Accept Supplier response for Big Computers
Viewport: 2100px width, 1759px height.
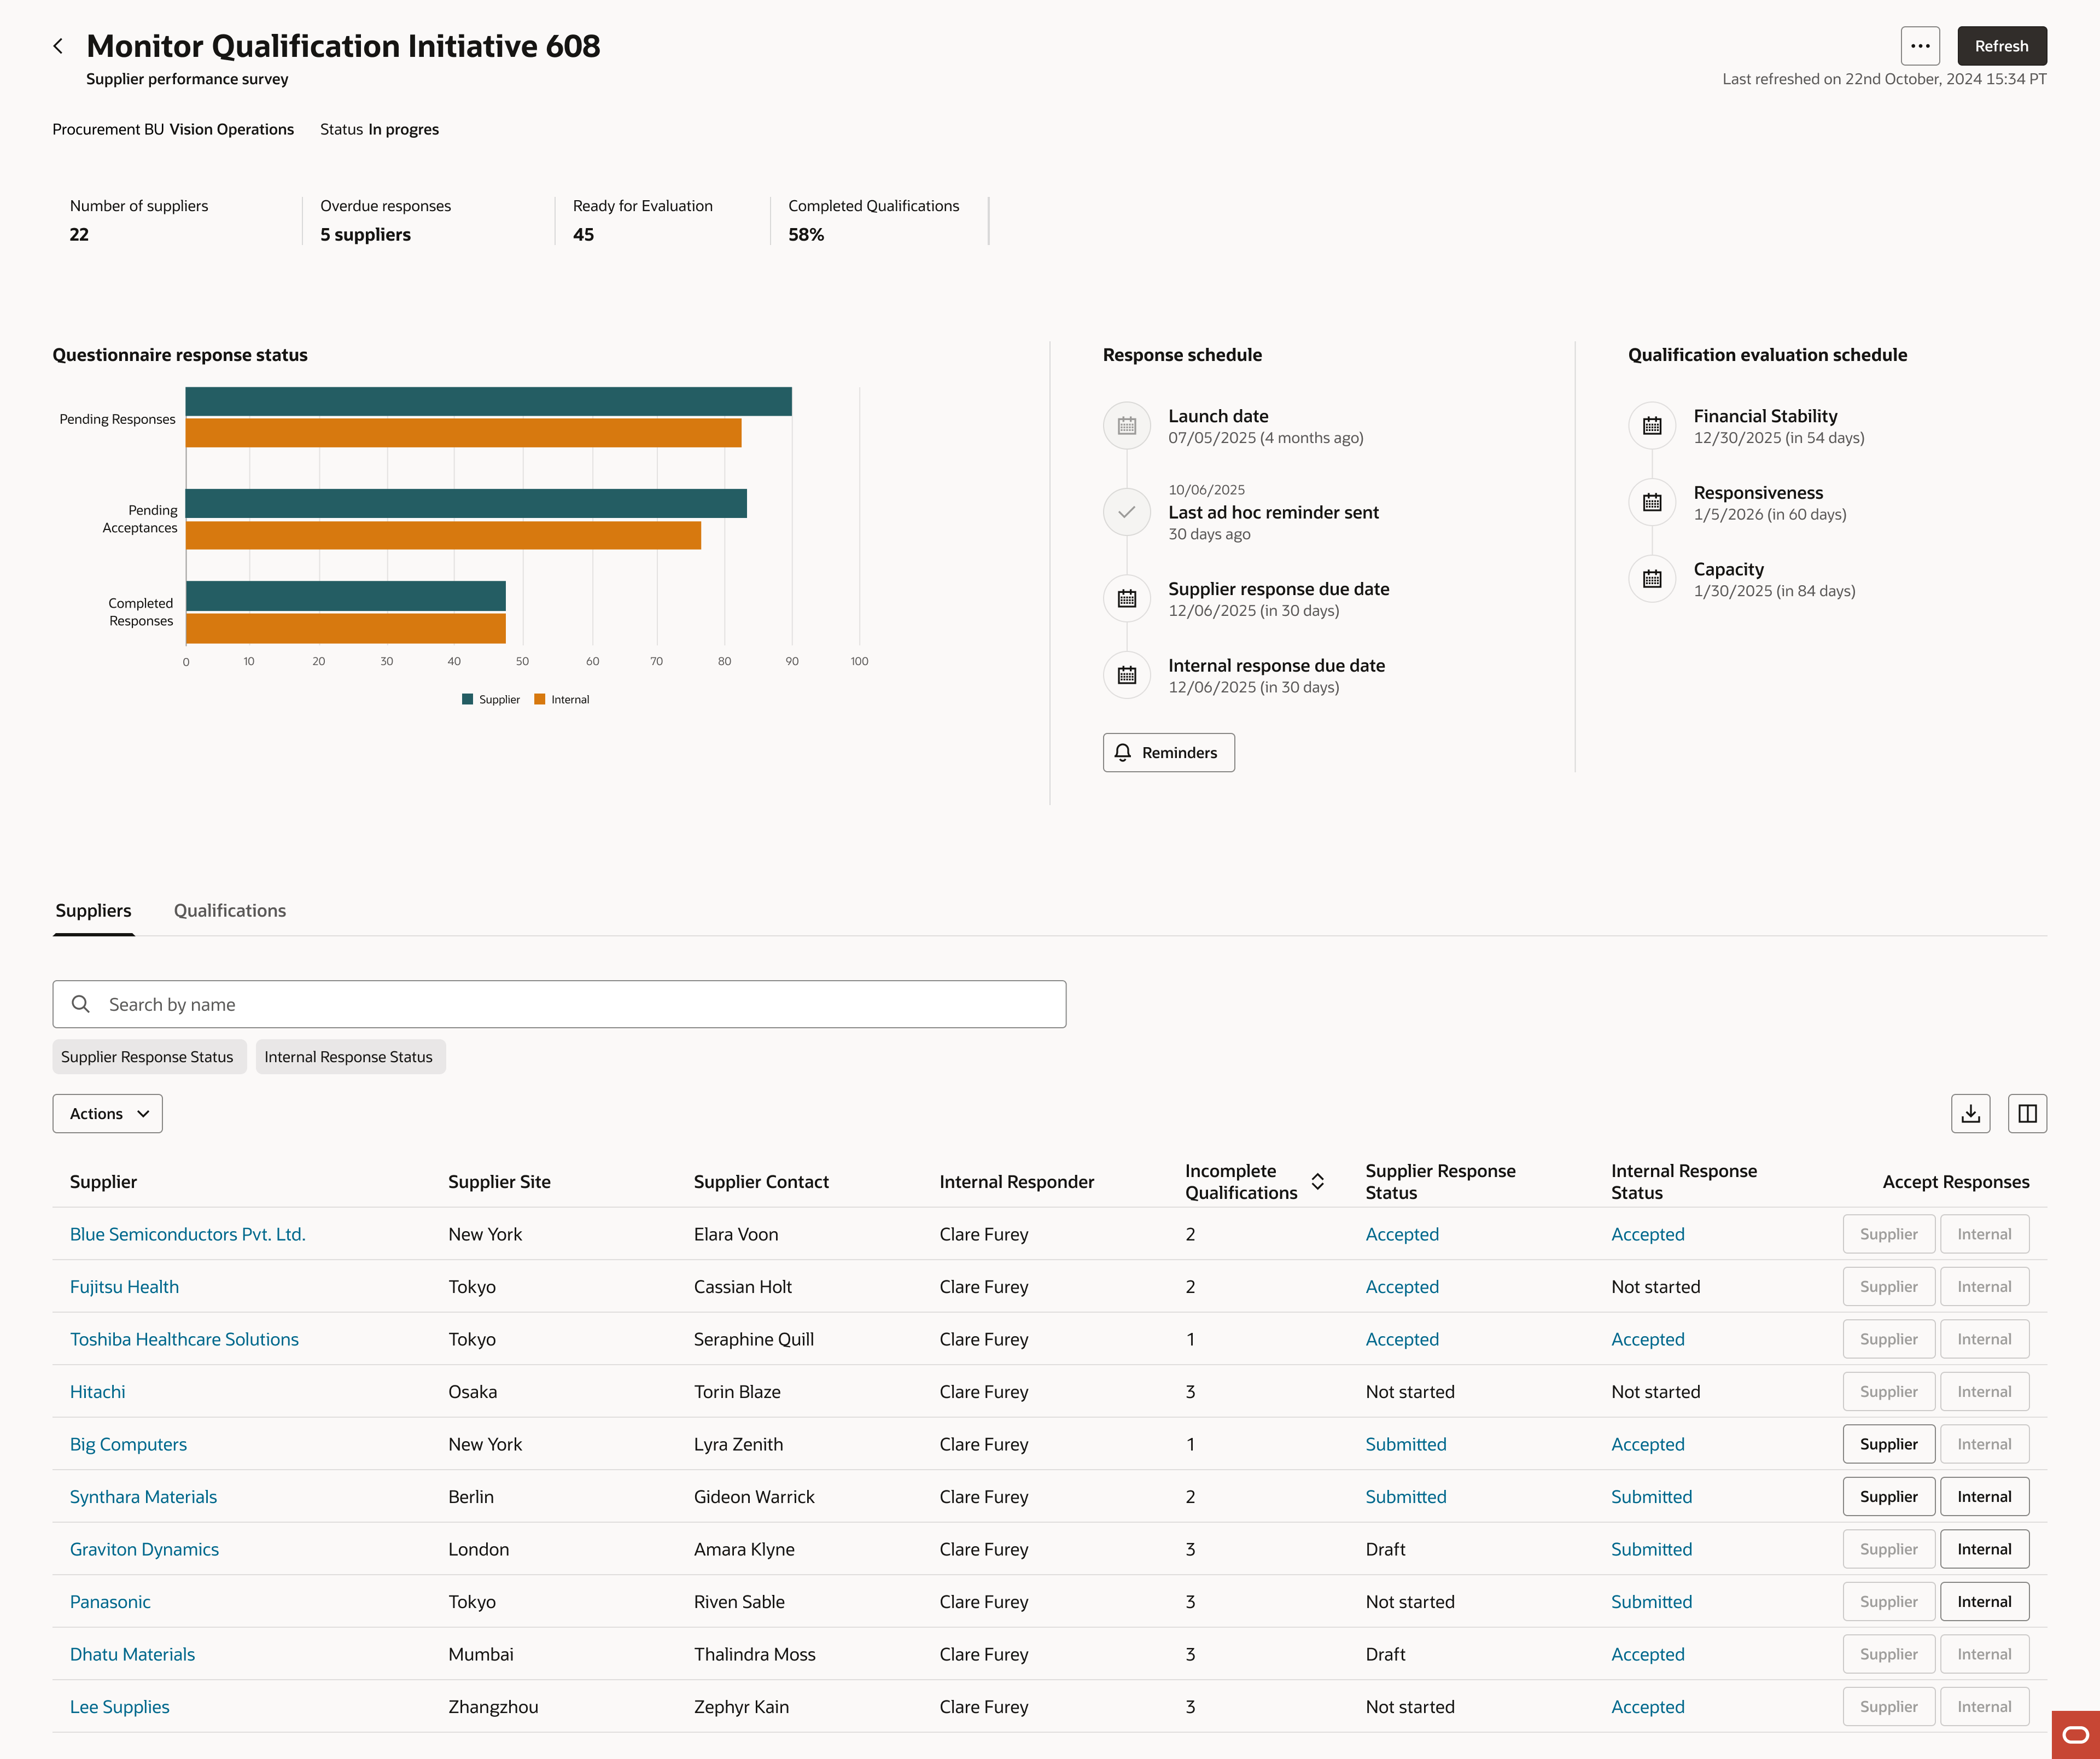click(x=1888, y=1444)
